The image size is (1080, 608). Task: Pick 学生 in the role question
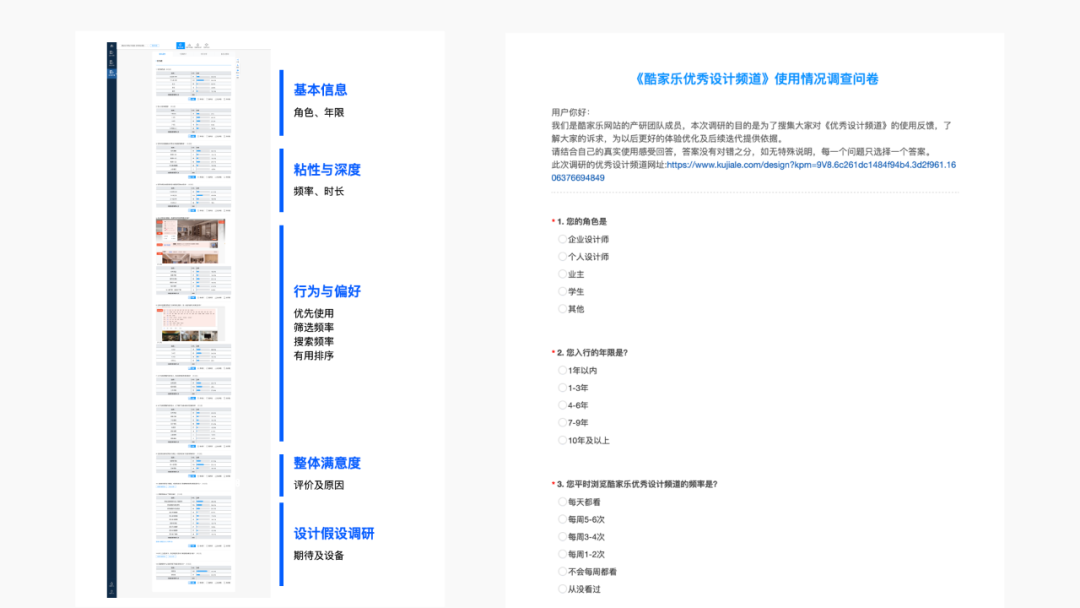click(563, 292)
